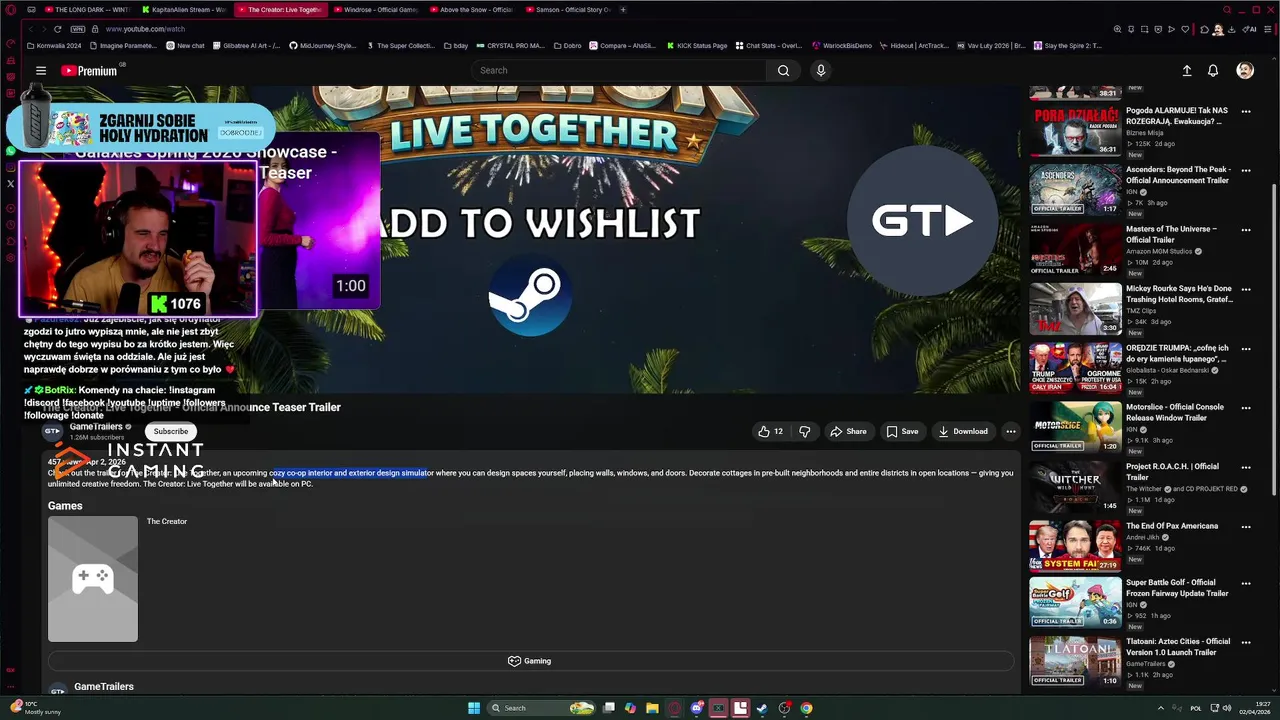This screenshot has width=1280, height=720.
Task: Open options menu for ORĘDZIE TRUMPA video
Action: point(1246,349)
